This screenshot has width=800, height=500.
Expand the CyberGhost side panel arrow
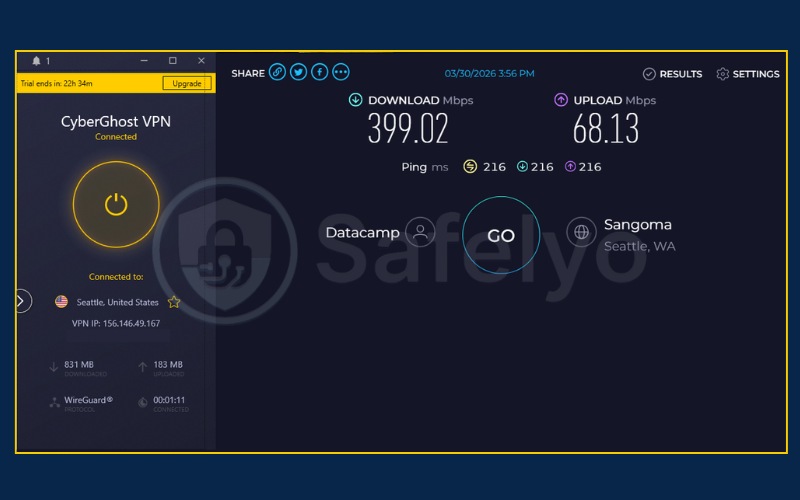[x=22, y=301]
